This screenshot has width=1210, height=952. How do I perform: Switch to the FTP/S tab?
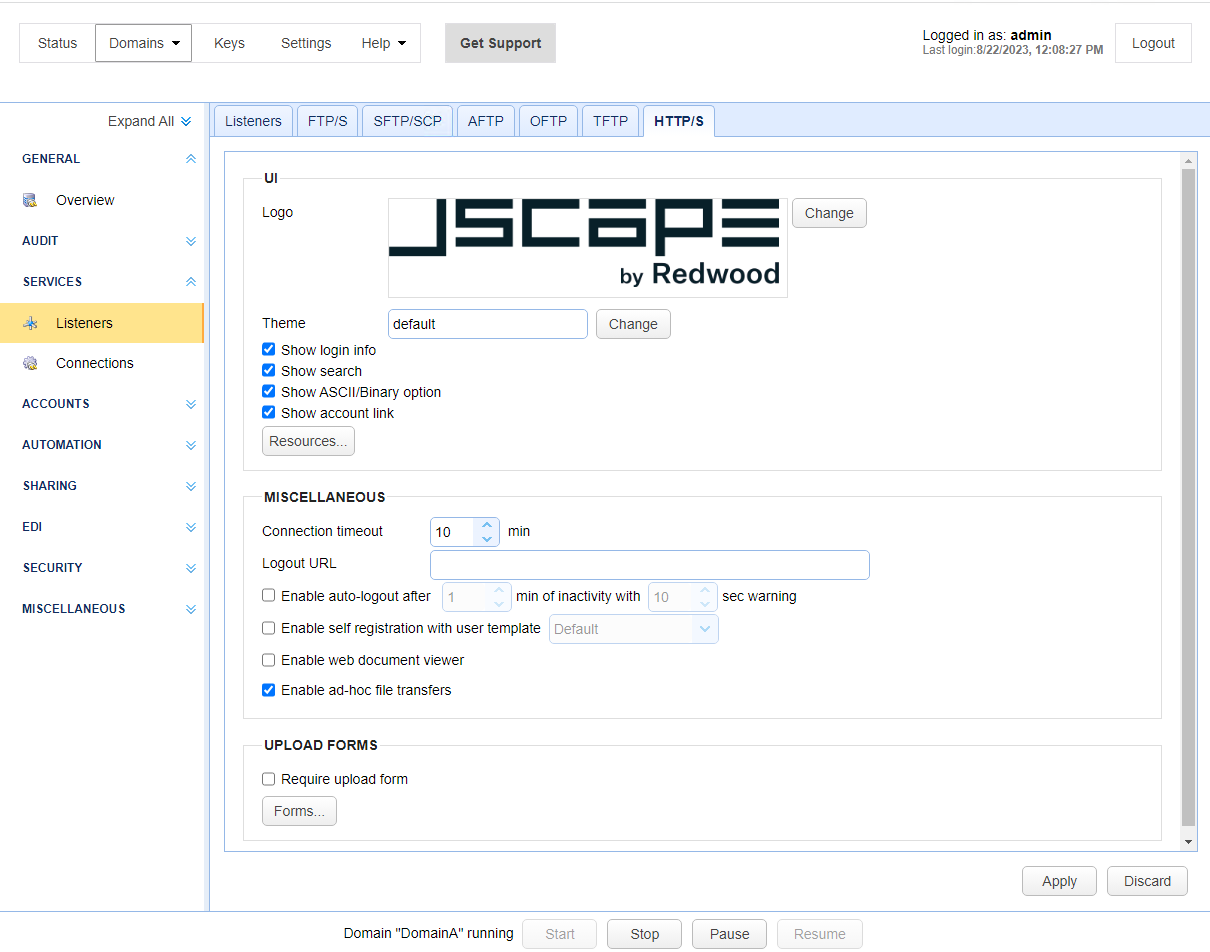pyautogui.click(x=327, y=120)
